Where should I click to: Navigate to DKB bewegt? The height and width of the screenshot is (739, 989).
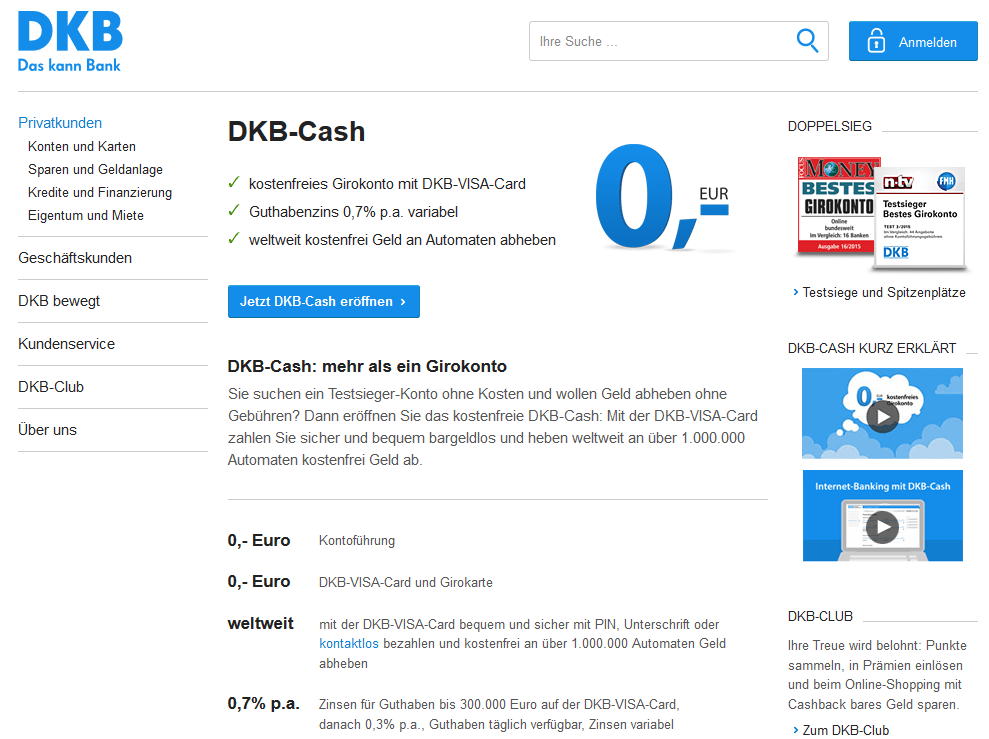coord(59,301)
